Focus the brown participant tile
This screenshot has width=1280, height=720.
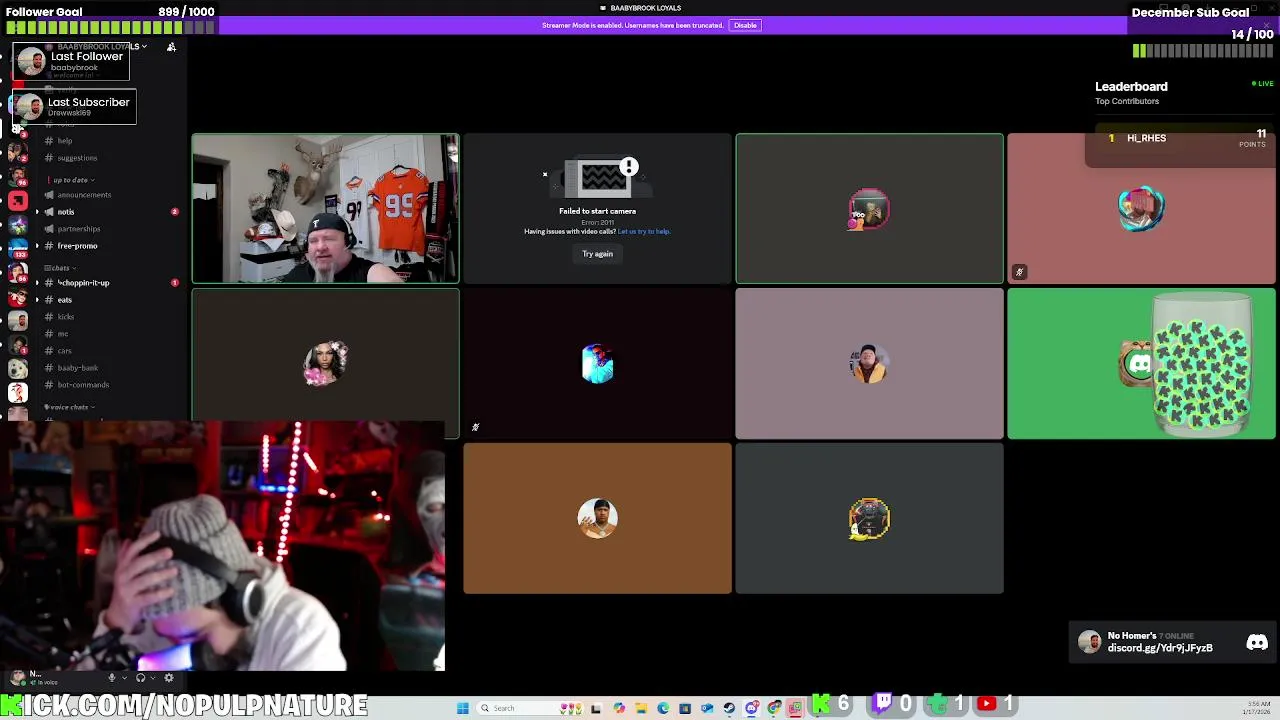597,518
